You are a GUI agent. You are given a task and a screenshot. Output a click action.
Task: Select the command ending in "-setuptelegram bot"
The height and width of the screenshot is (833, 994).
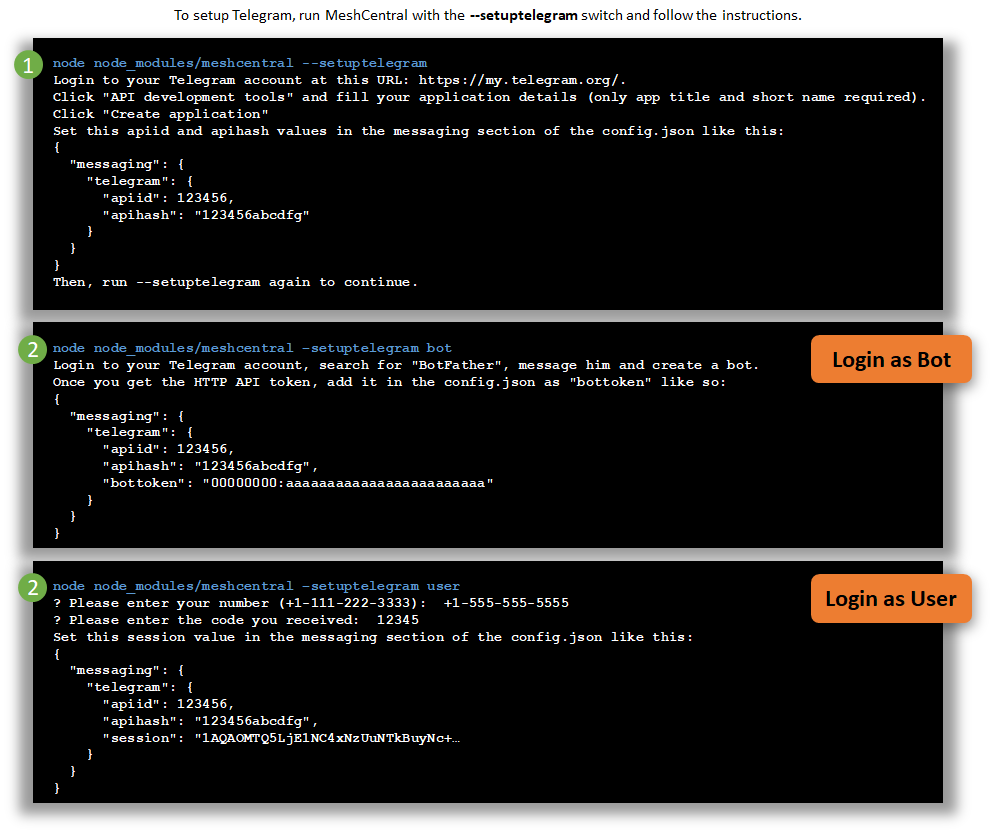tap(252, 348)
